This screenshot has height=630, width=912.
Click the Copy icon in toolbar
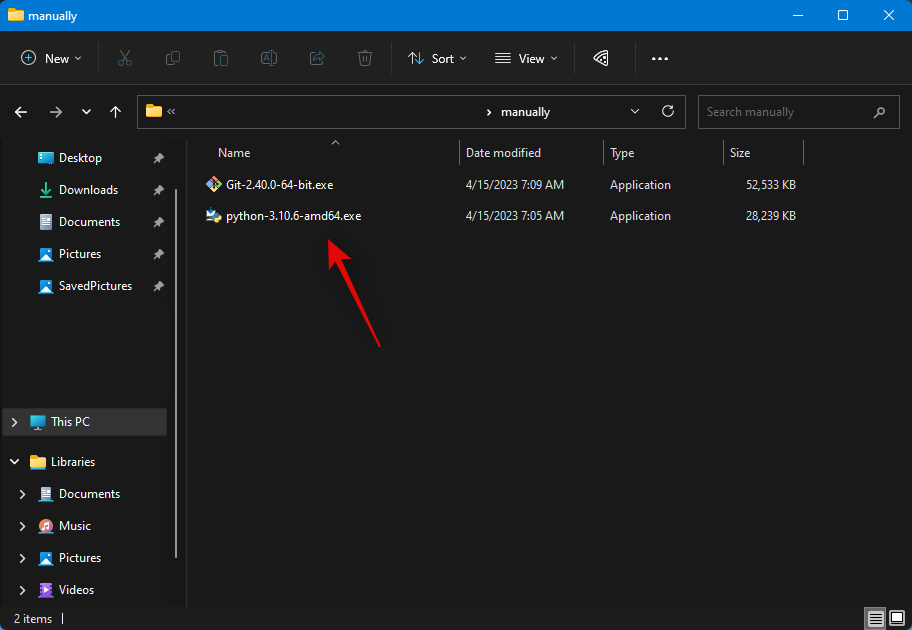(173, 59)
